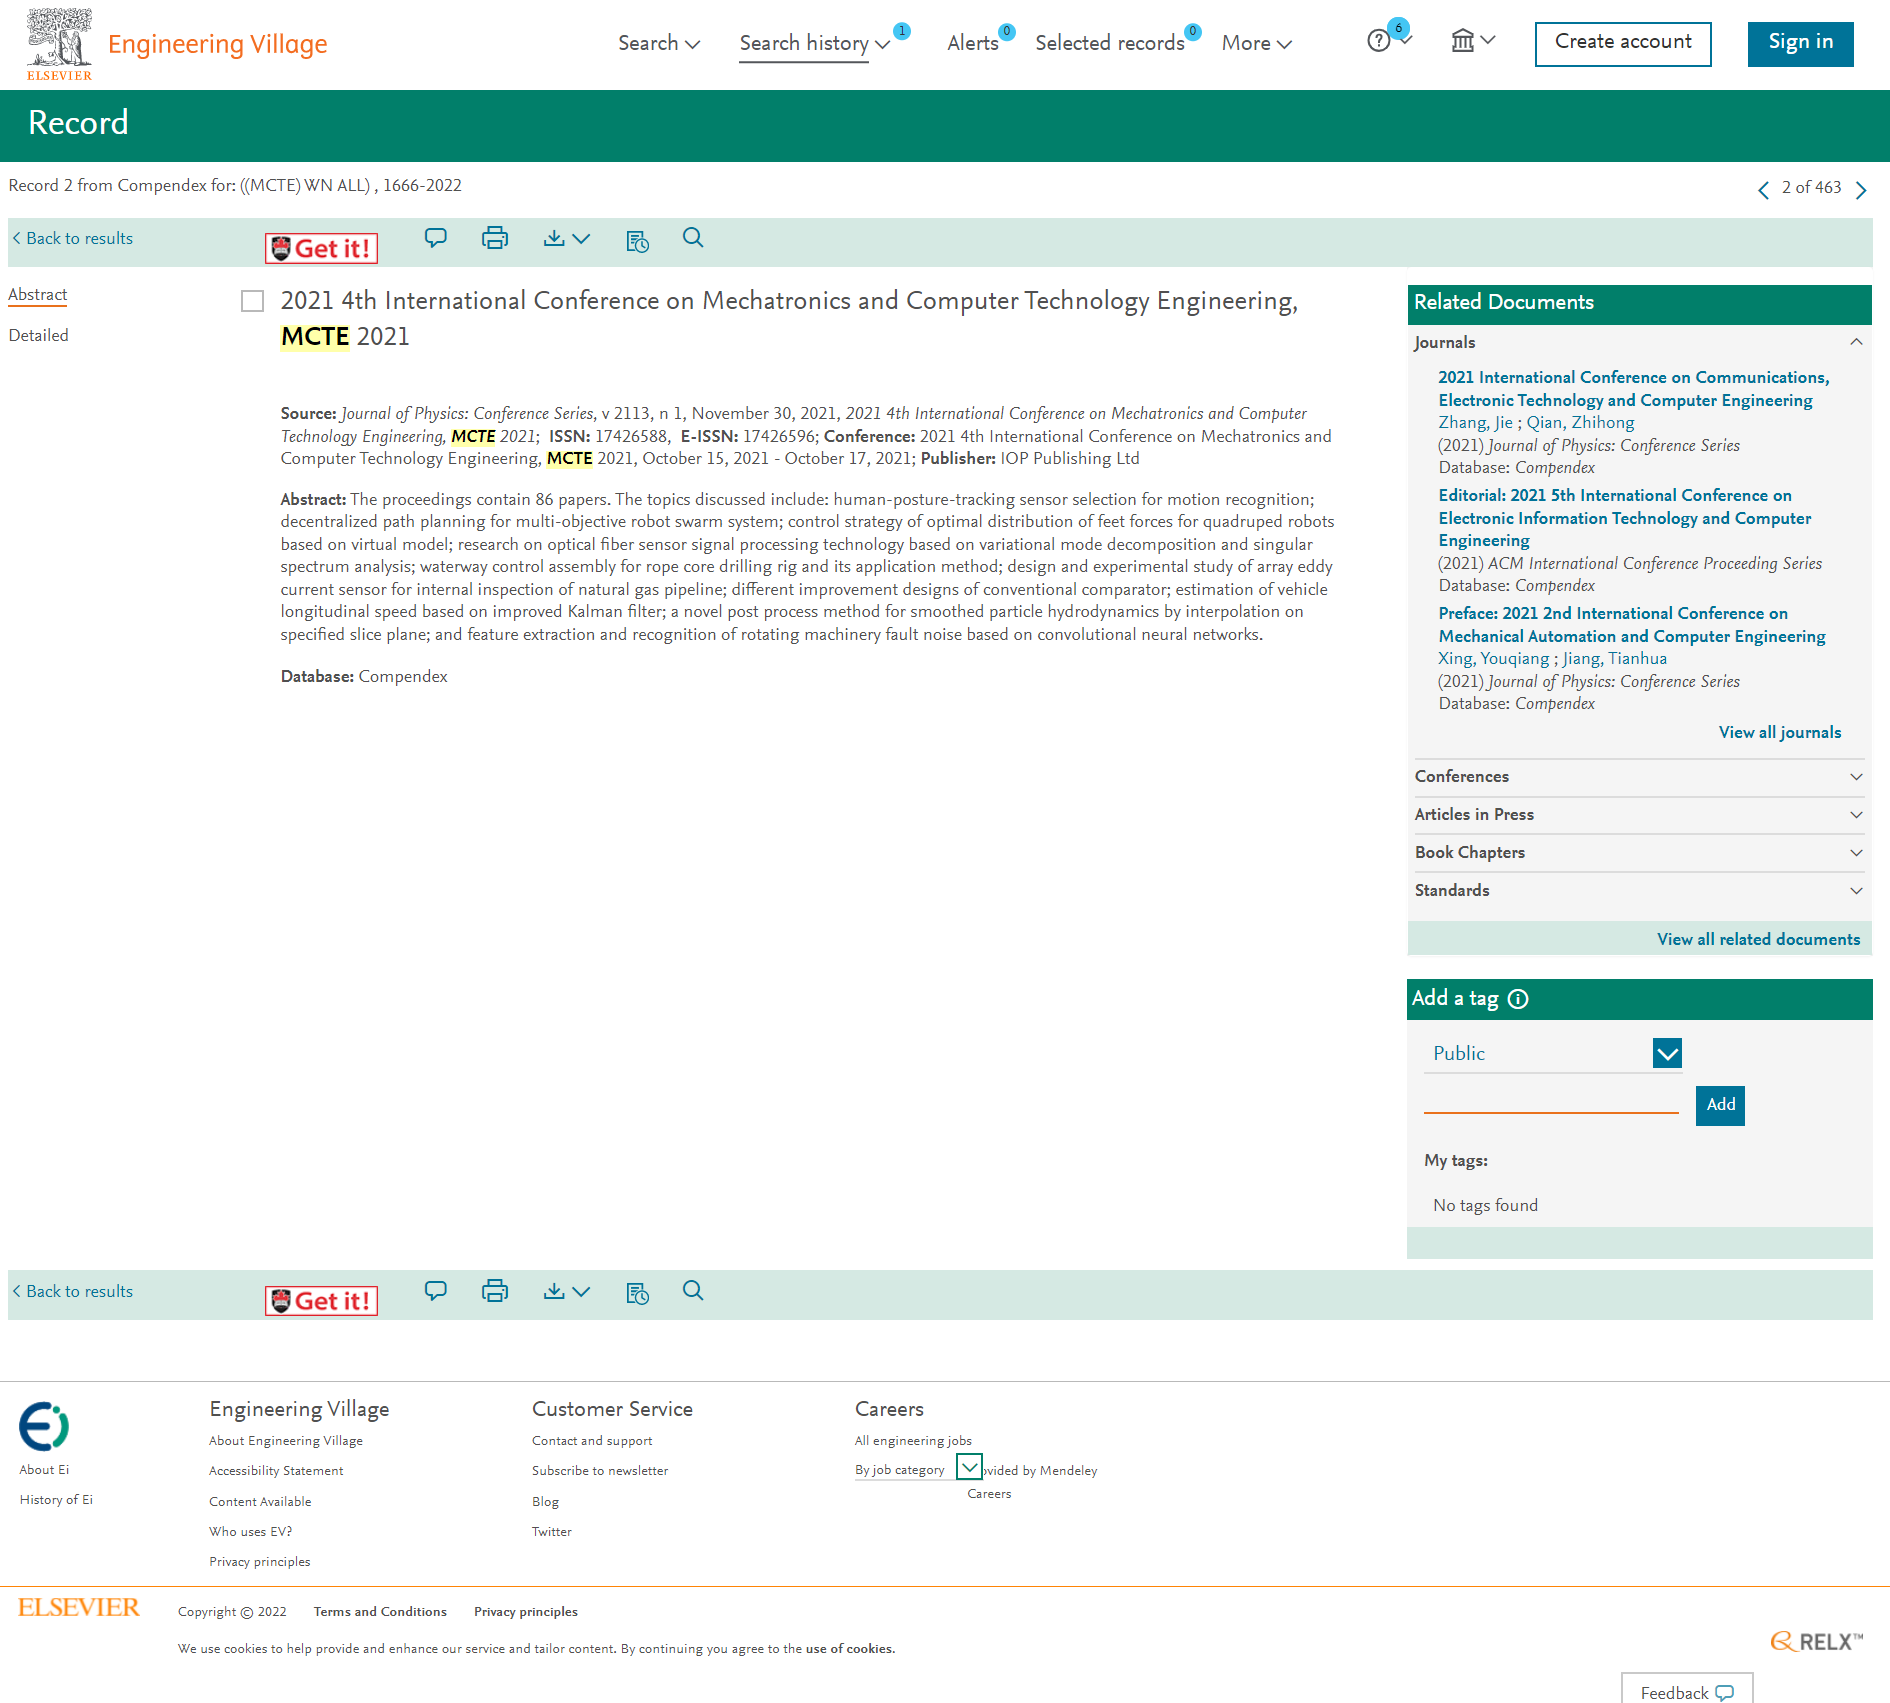This screenshot has width=1890, height=1703.
Task: Click bottom toolbar magnifier search icon
Action: point(693,1290)
